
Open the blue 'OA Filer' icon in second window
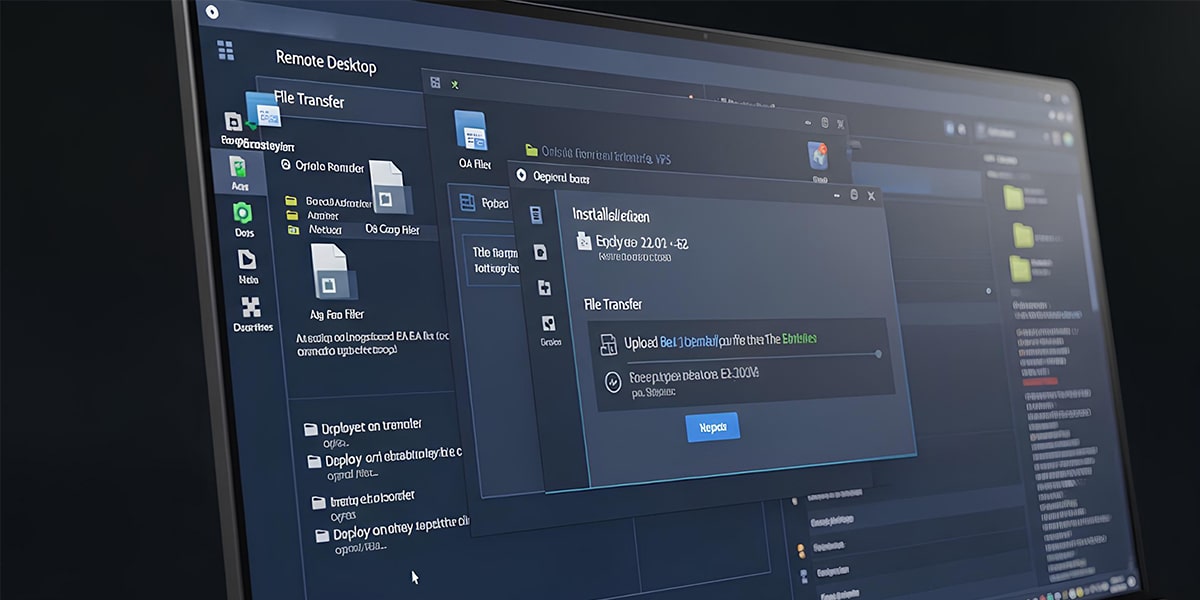point(471,131)
